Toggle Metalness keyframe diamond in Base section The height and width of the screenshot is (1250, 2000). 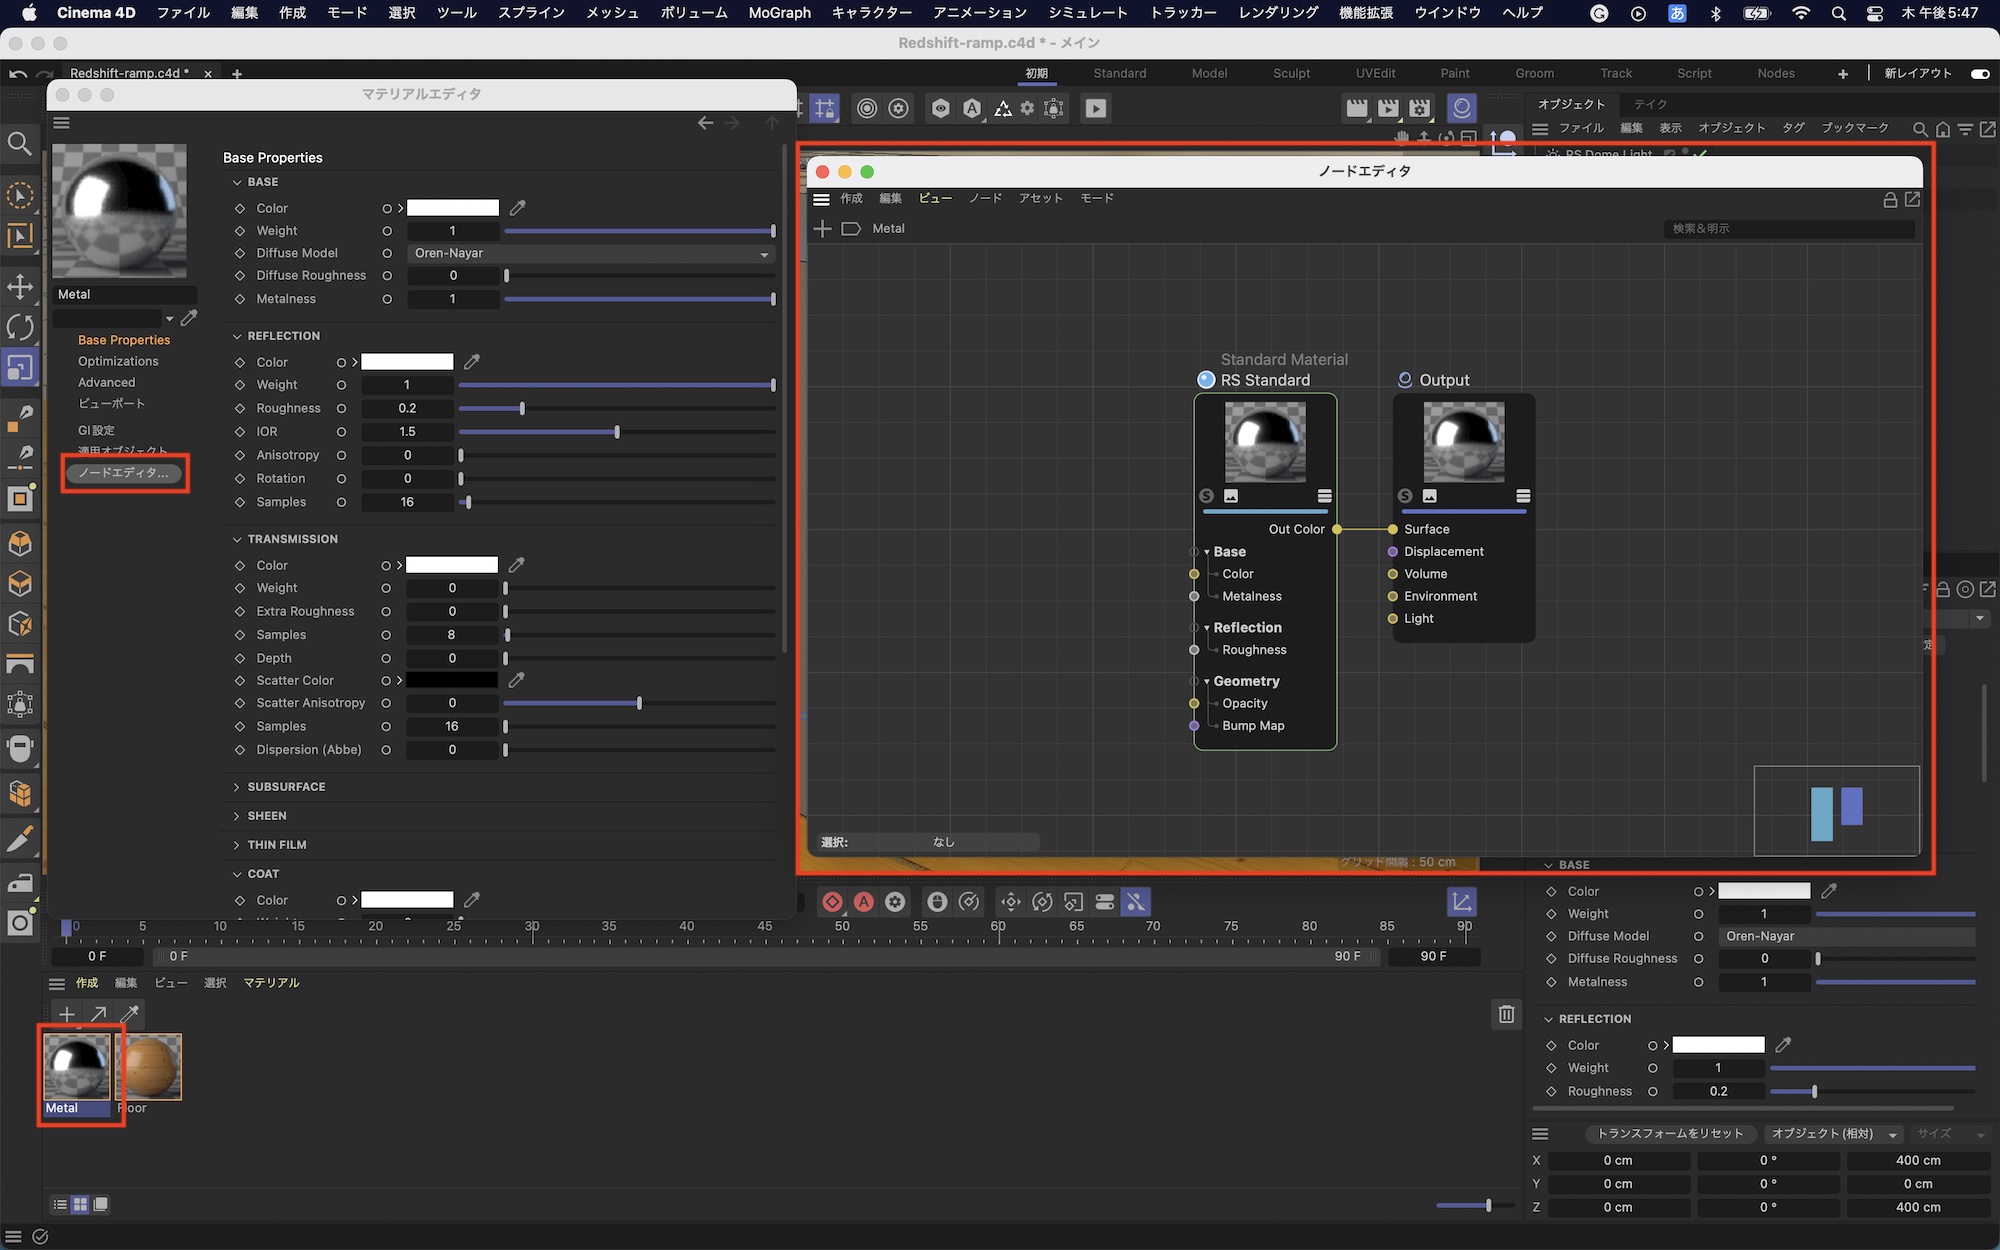coord(240,299)
